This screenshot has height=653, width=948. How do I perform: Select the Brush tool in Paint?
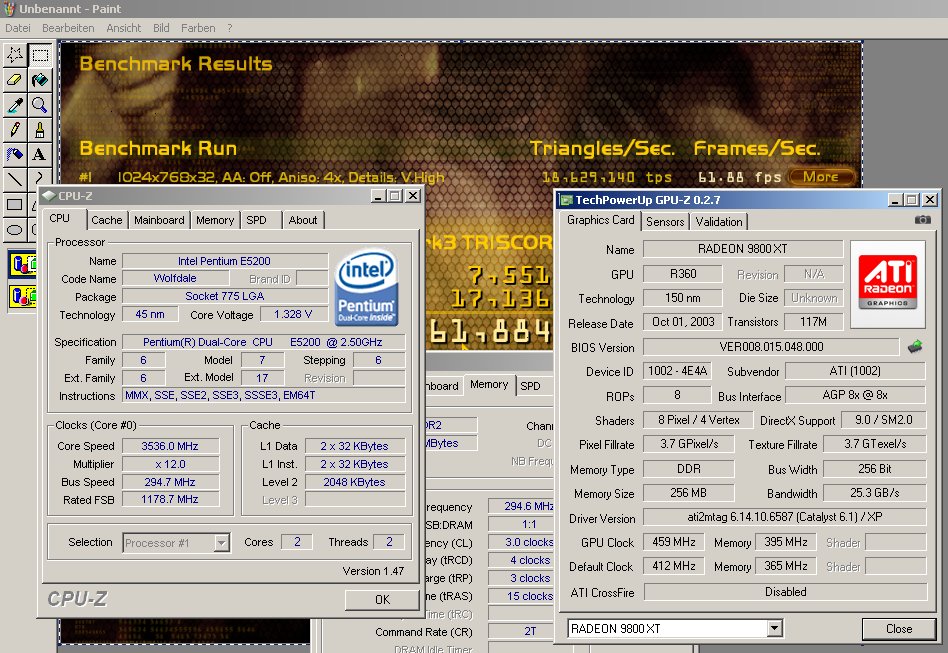pos(40,129)
